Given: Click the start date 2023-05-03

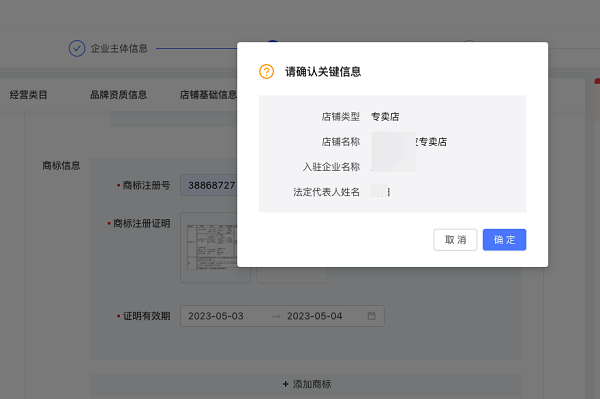Looking at the screenshot, I should click(x=216, y=316).
